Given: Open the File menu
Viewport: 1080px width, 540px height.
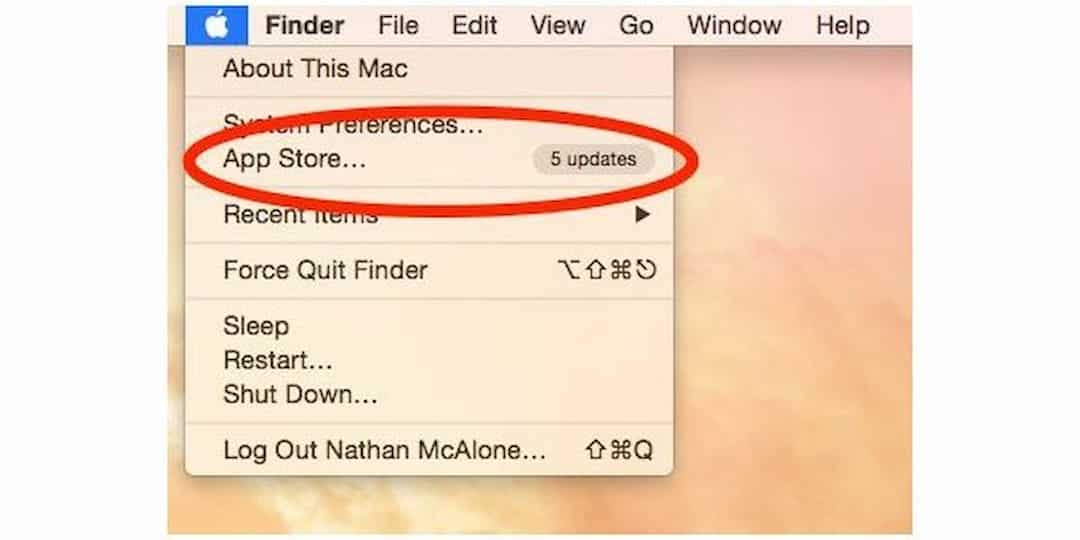Looking at the screenshot, I should click(398, 25).
